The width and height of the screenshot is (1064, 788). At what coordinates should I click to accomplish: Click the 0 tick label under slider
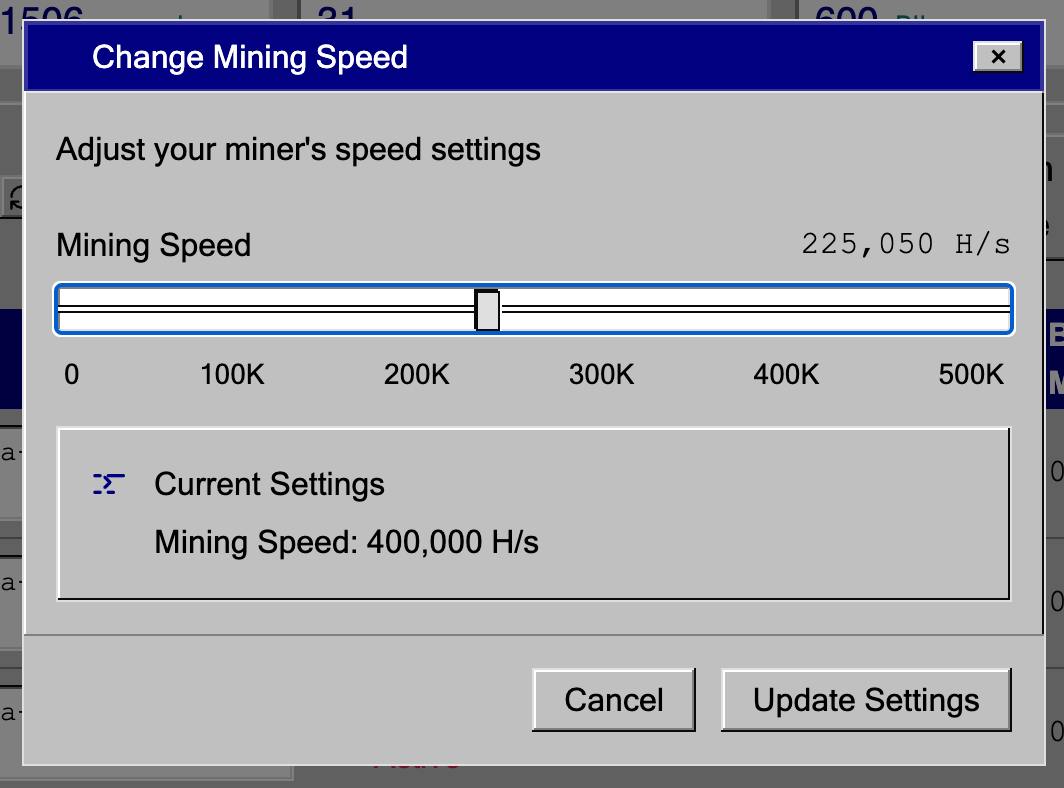coord(71,375)
